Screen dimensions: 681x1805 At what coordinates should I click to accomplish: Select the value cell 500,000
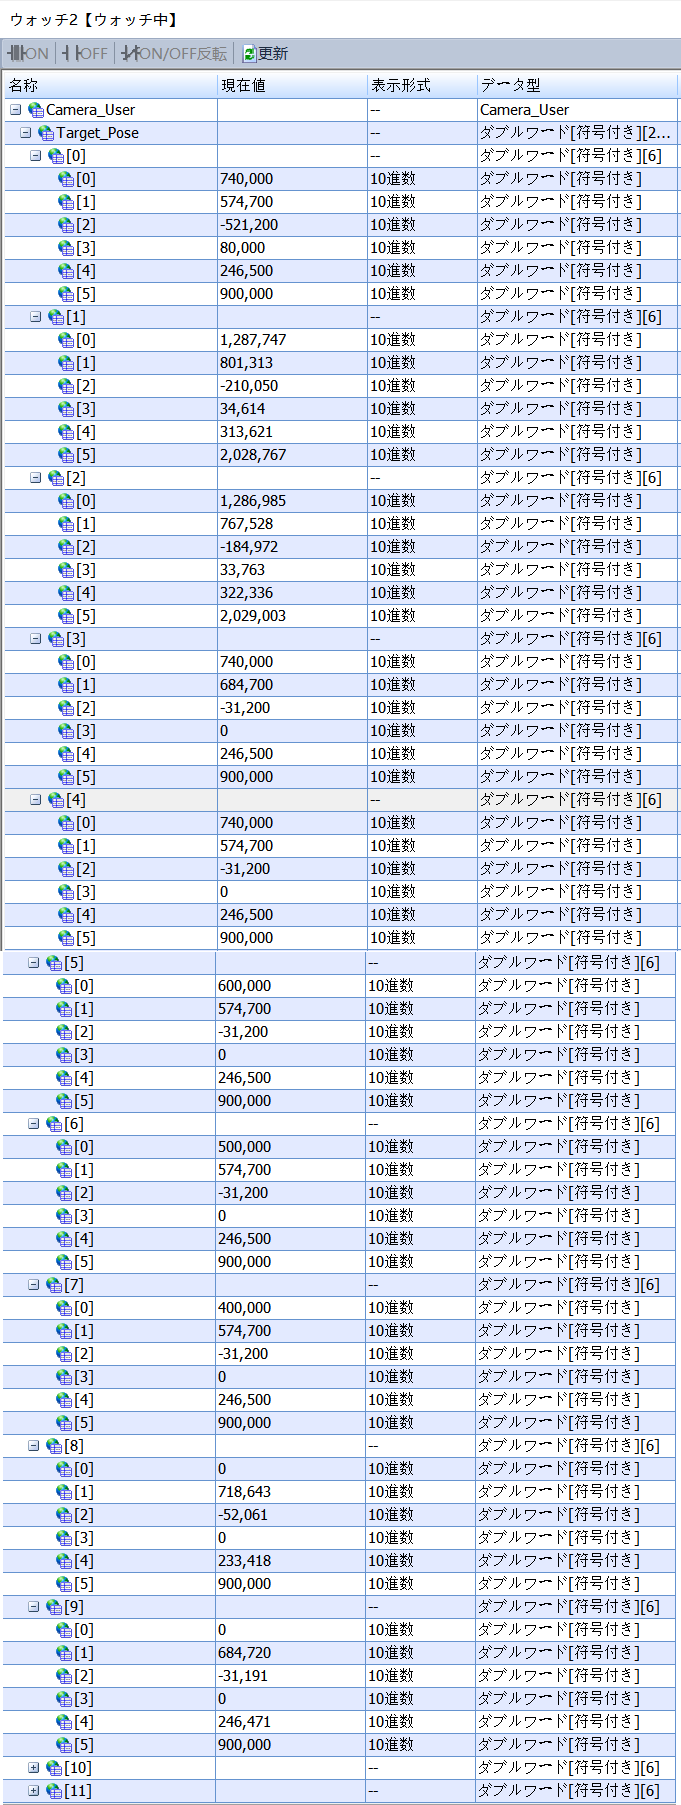pos(290,1147)
